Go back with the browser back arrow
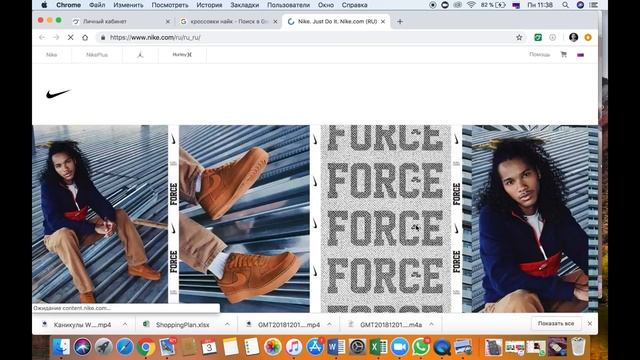640x360 pixels. 42,38
